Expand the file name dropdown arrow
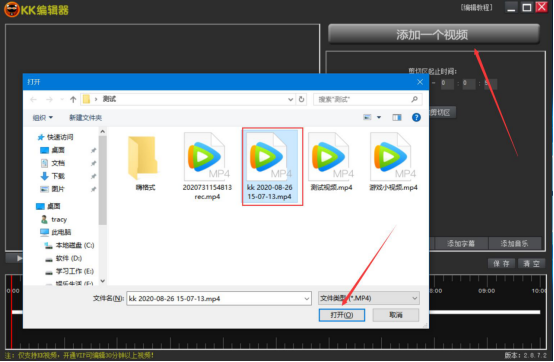 click(x=306, y=299)
